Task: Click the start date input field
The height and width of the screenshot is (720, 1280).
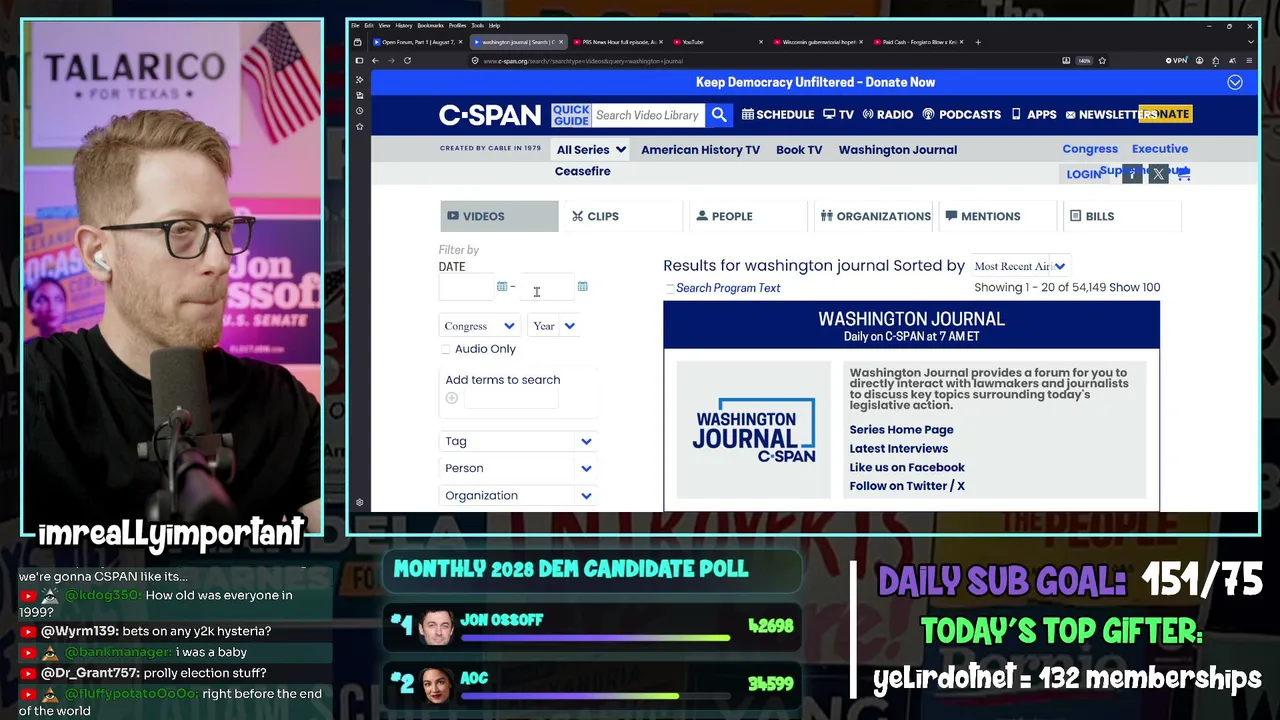Action: tap(466, 288)
